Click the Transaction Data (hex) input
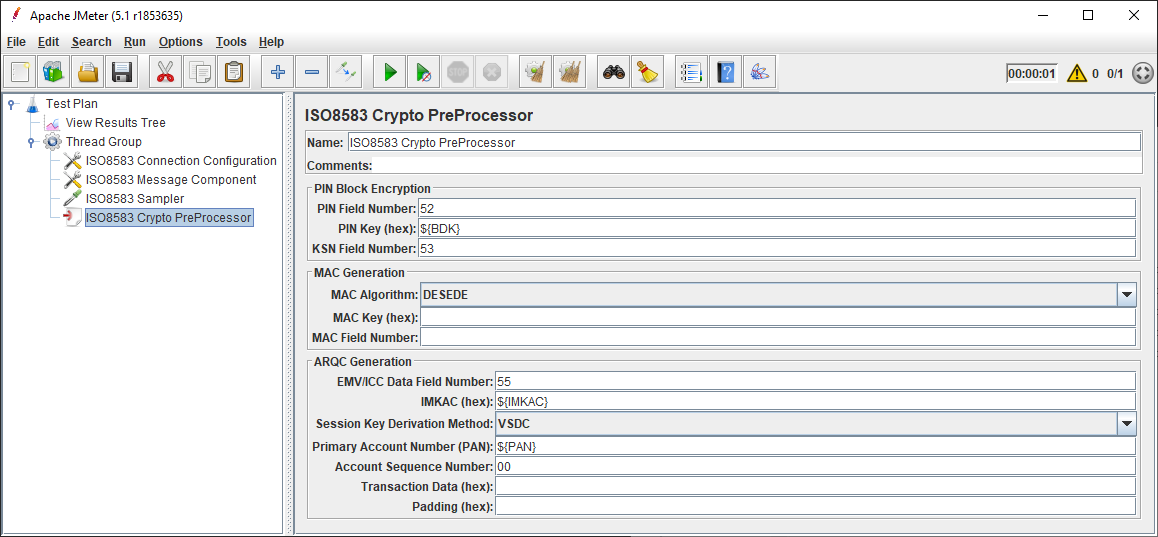1158x537 pixels. click(x=815, y=486)
